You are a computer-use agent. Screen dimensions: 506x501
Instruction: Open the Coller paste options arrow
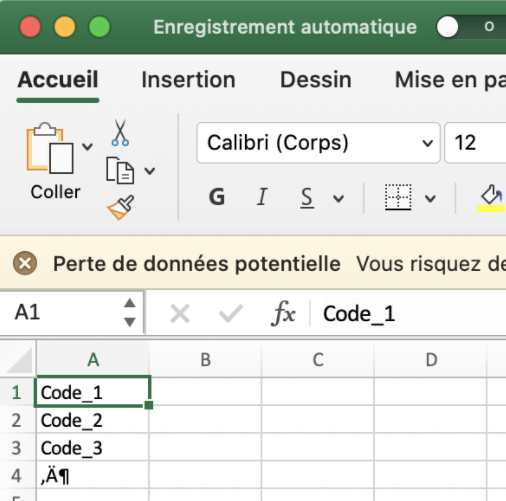[x=87, y=146]
